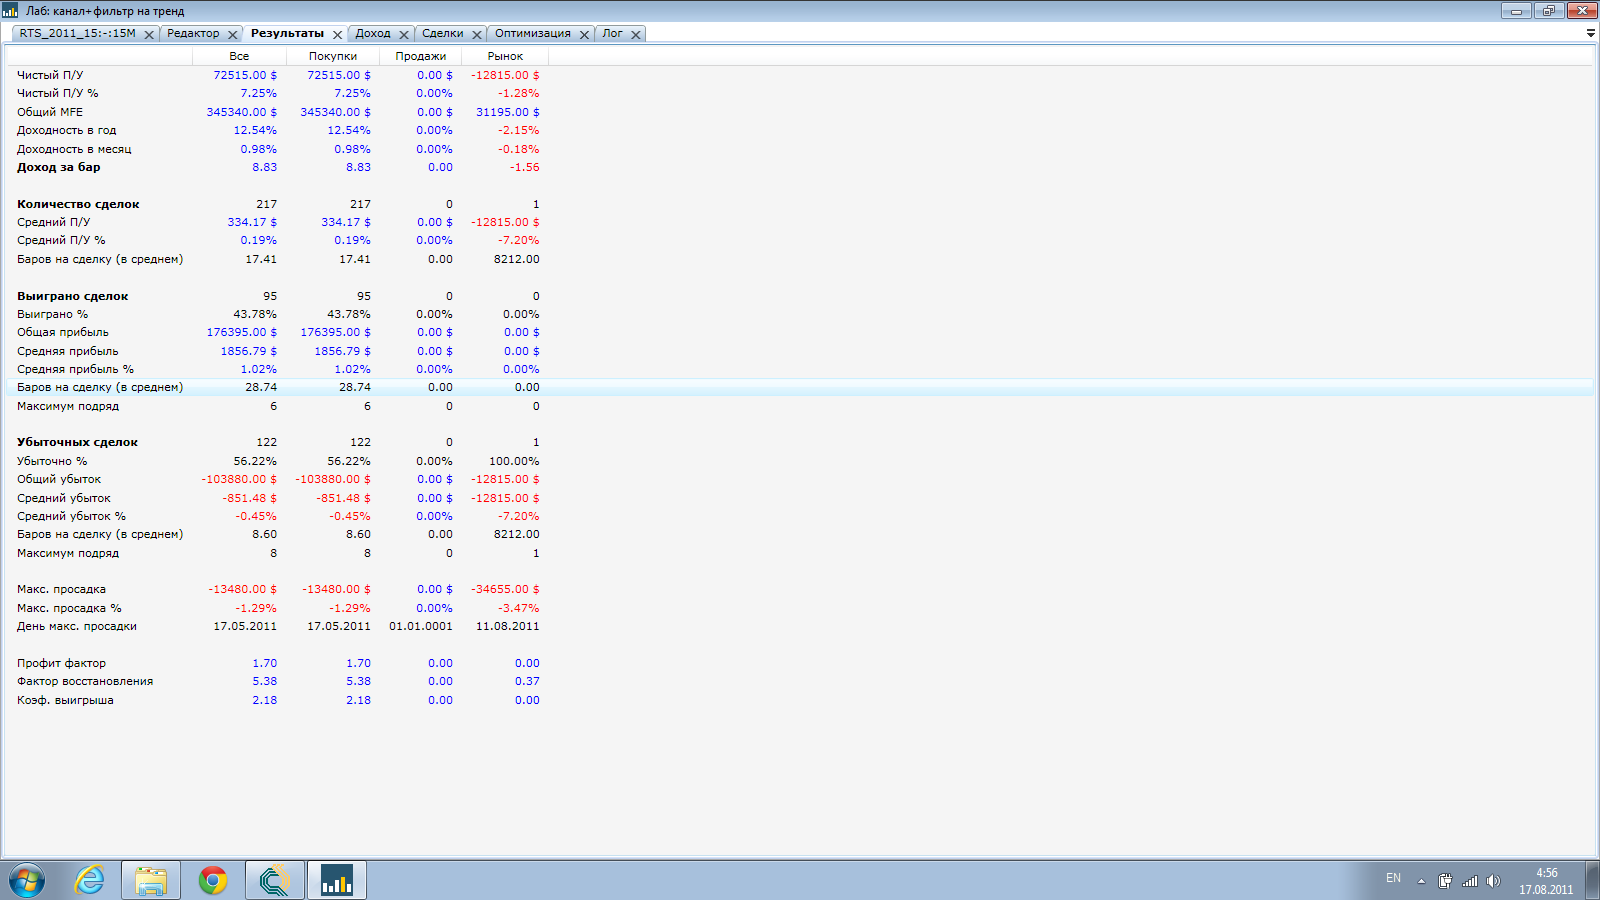Switch to the Доход tab
The width and height of the screenshot is (1600, 900).
[x=373, y=33]
